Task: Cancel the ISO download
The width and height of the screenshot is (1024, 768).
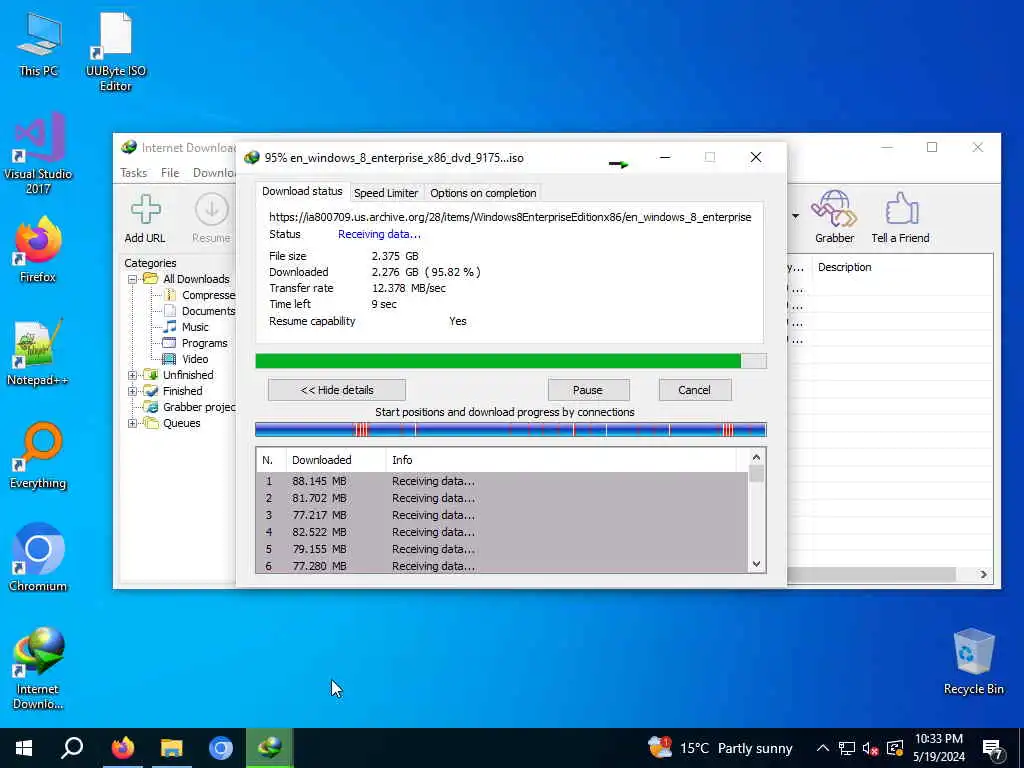Action: coord(695,391)
